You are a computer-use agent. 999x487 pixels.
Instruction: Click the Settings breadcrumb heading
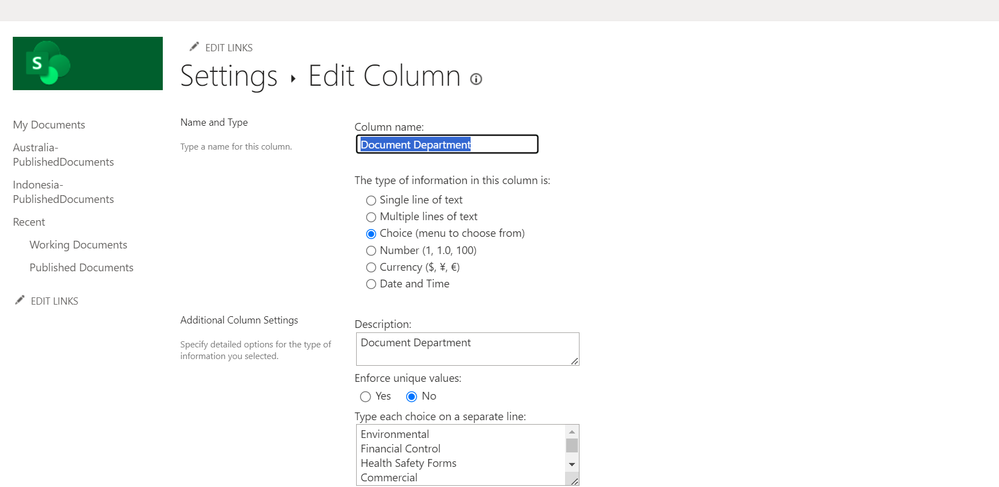228,76
